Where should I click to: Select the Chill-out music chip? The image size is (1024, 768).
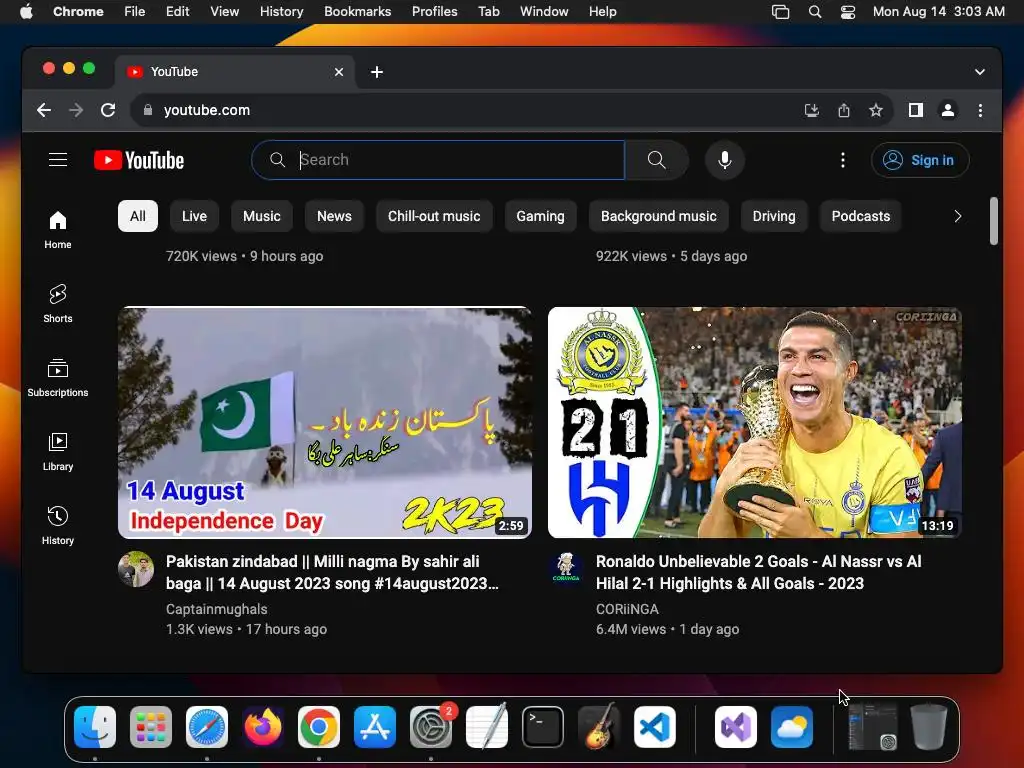pyautogui.click(x=434, y=216)
